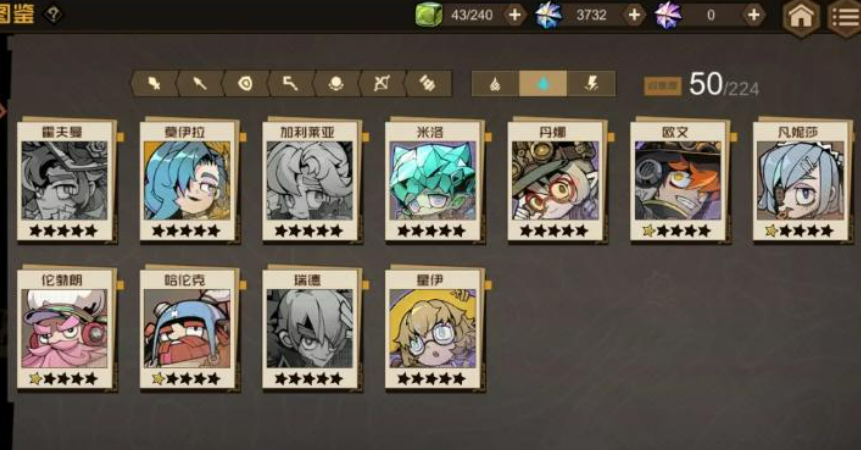Filter characters by bow class icon

coord(382,83)
